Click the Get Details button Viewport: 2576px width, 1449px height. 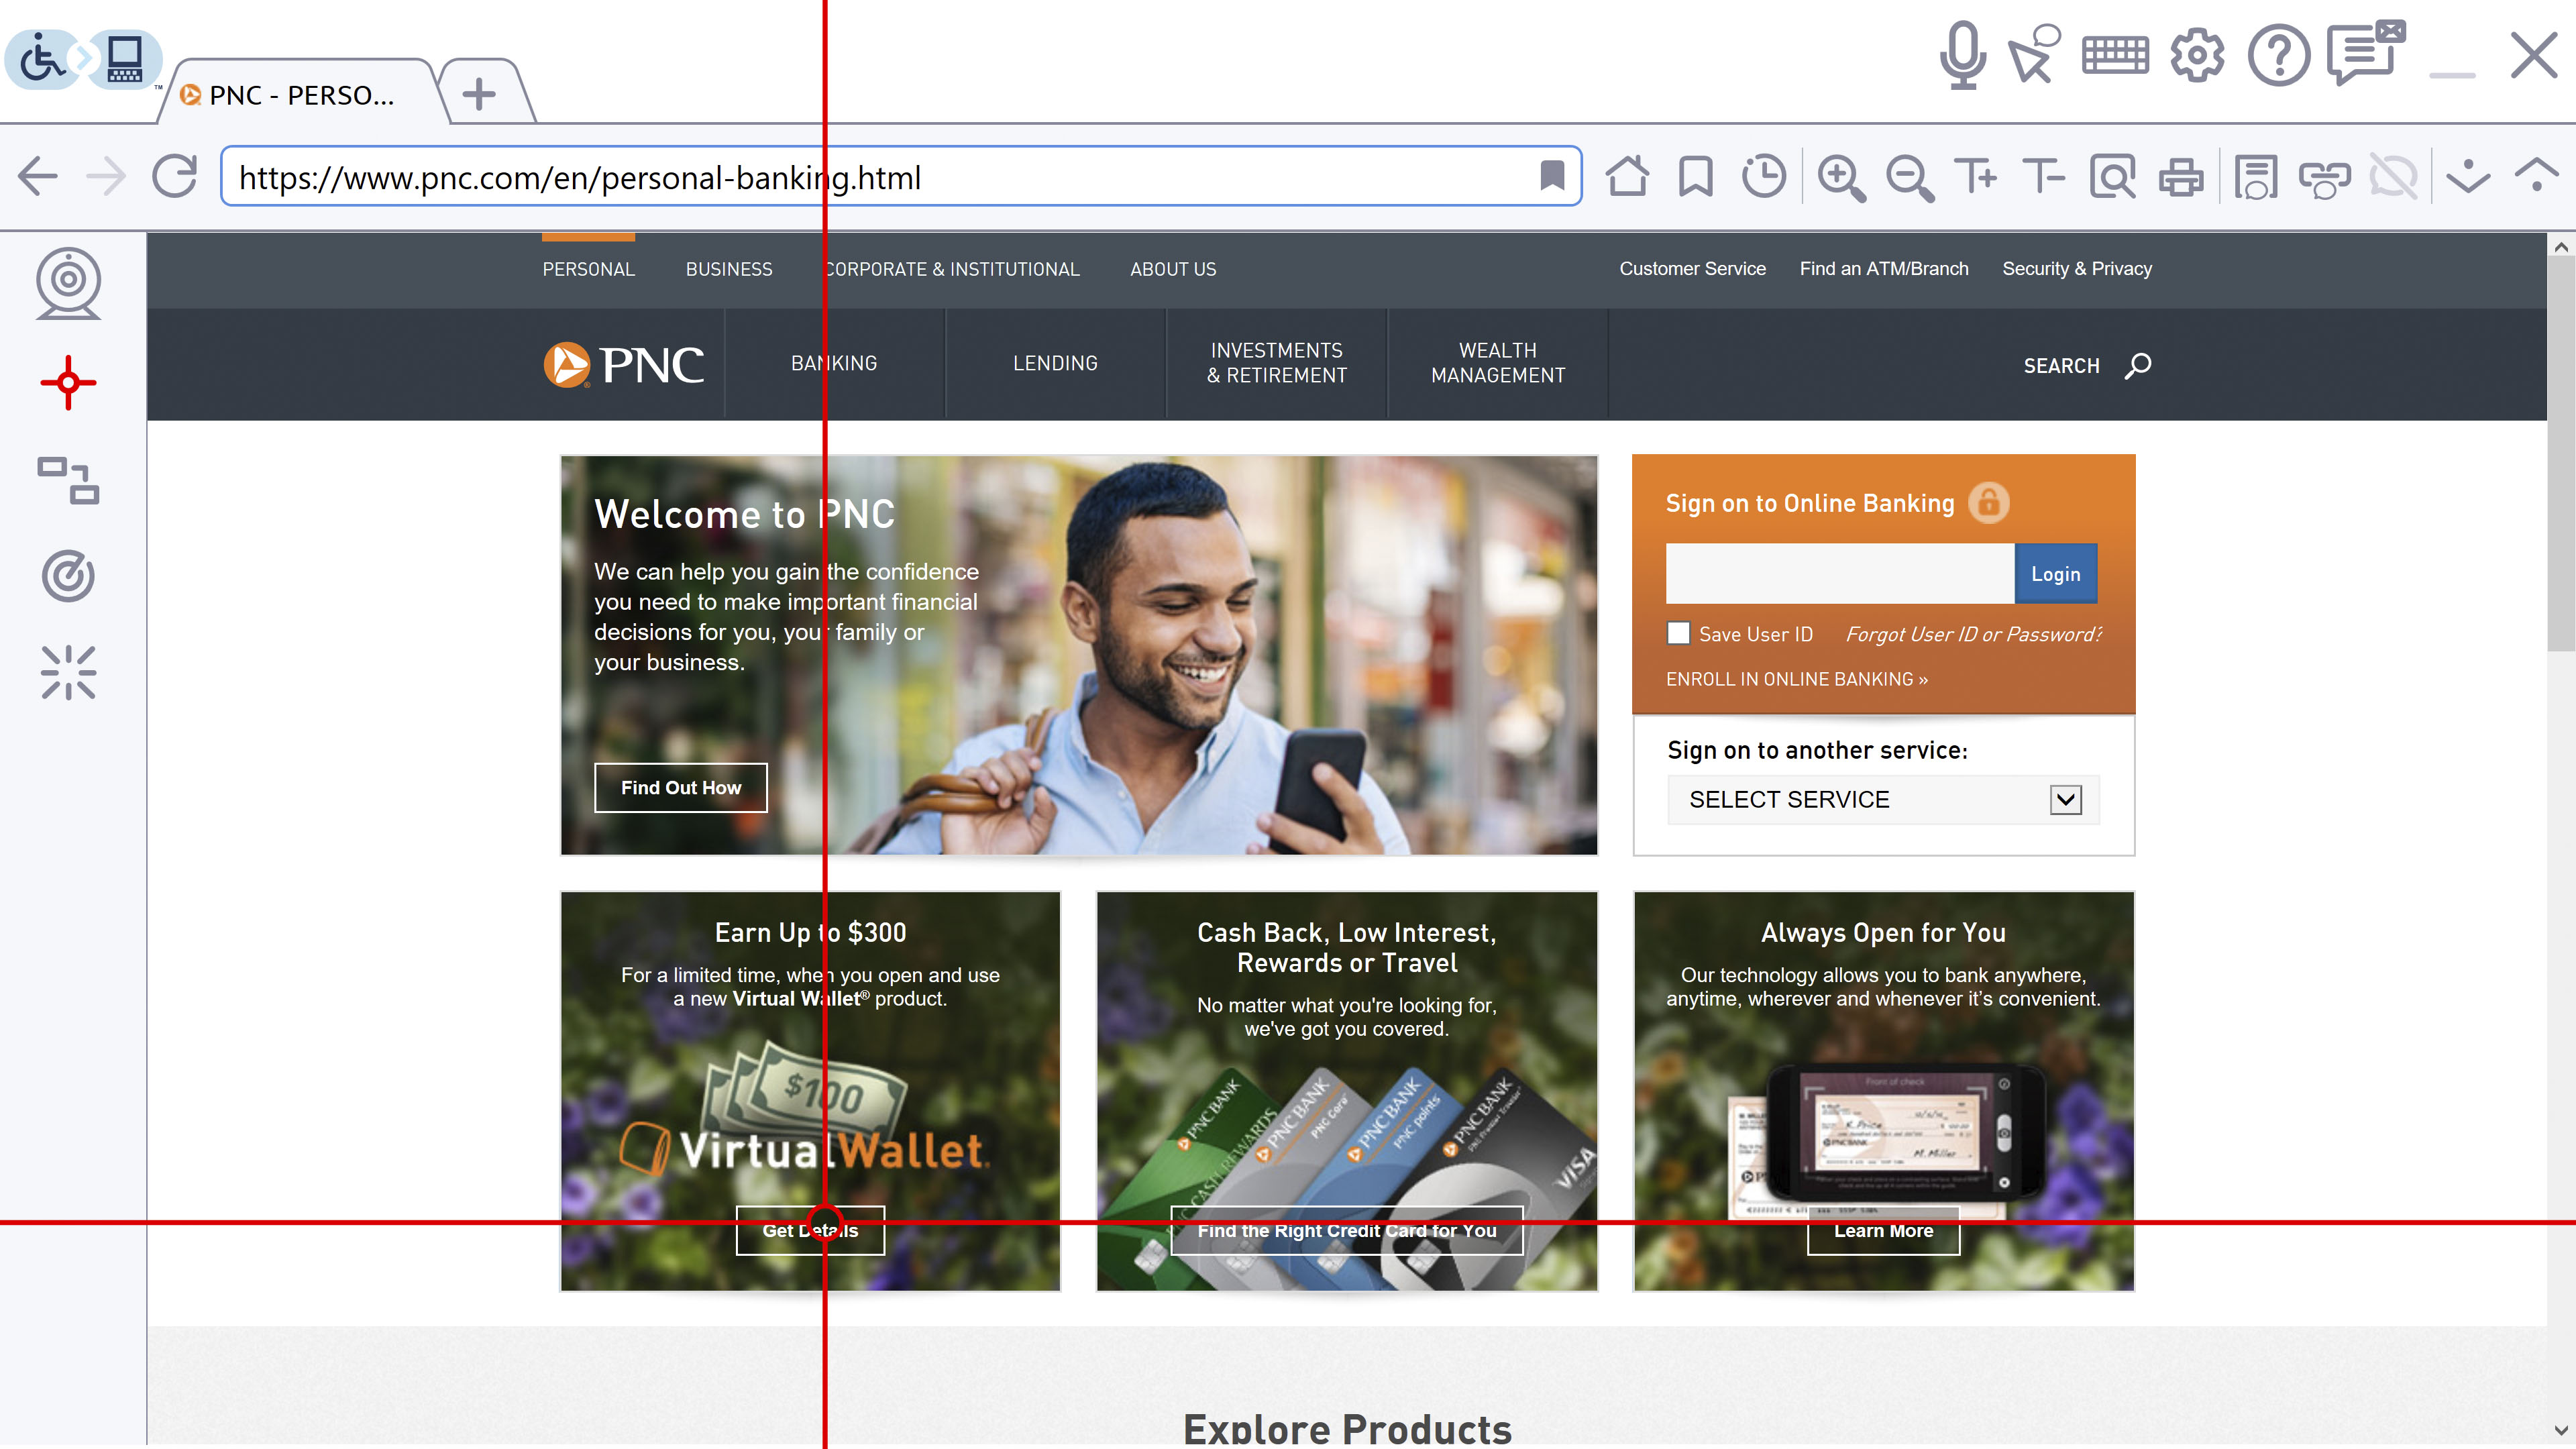click(810, 1231)
